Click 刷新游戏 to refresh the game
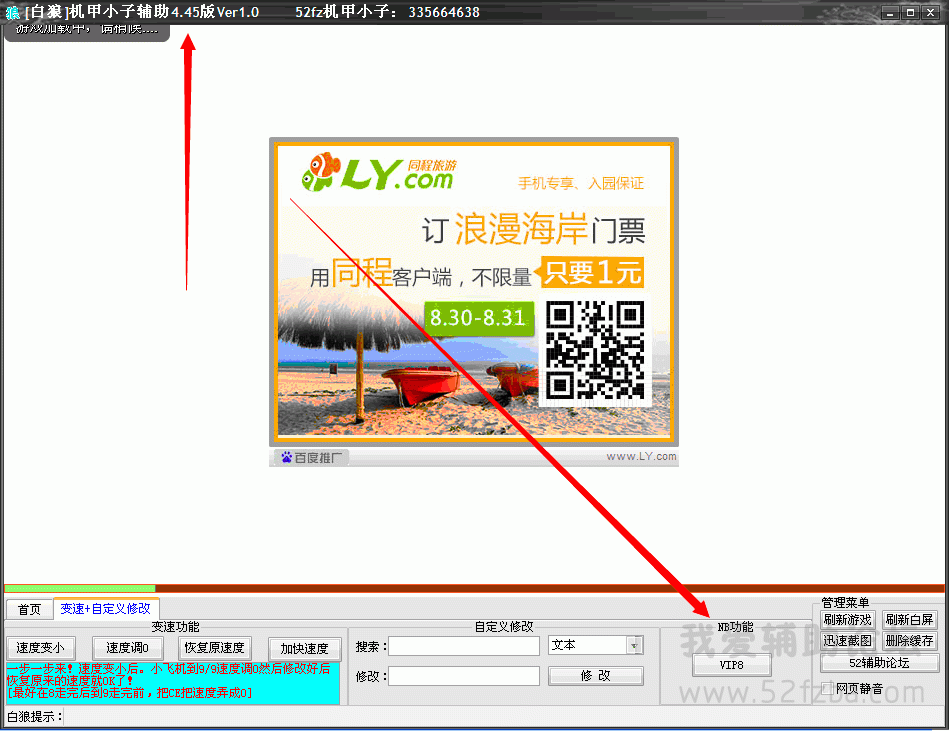Screen dimensions: 949x731 (x=848, y=620)
